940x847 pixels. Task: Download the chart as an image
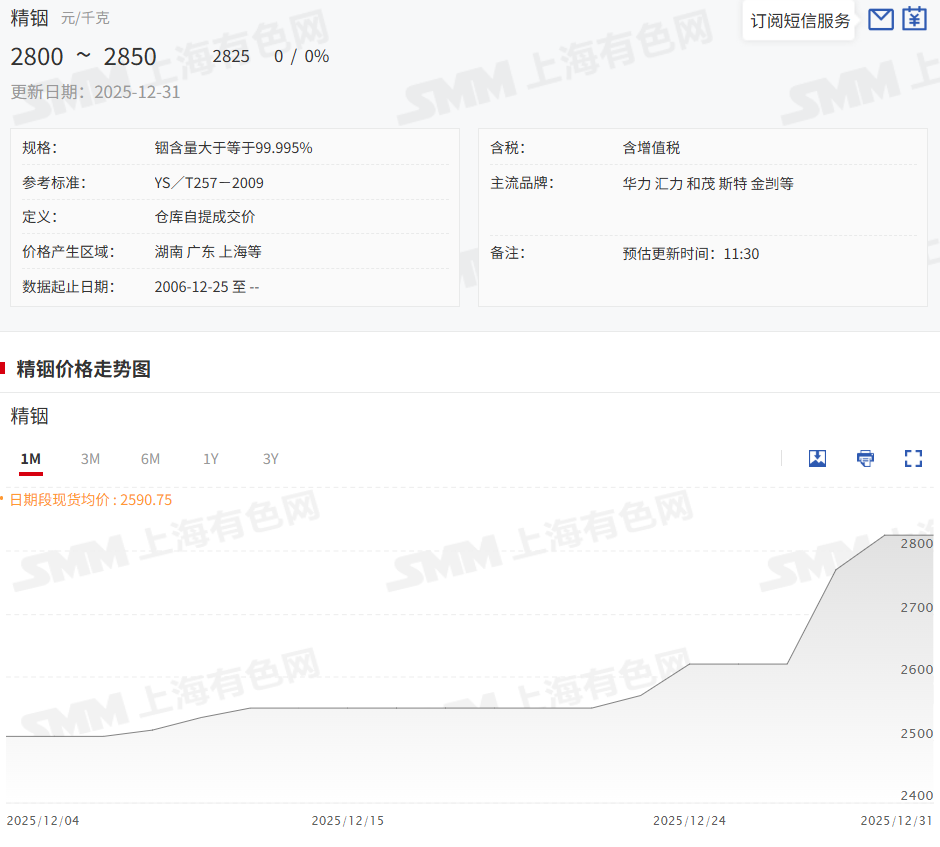(817, 458)
